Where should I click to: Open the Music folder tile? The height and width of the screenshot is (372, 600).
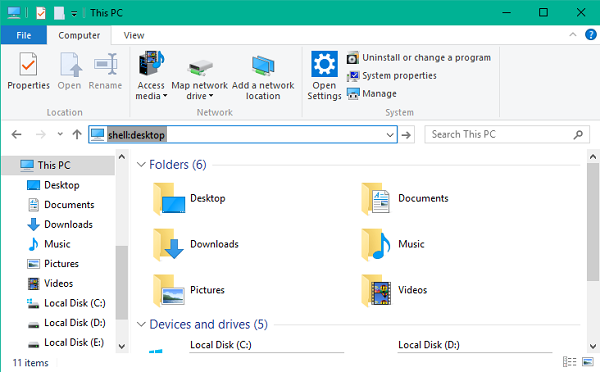[x=393, y=244]
